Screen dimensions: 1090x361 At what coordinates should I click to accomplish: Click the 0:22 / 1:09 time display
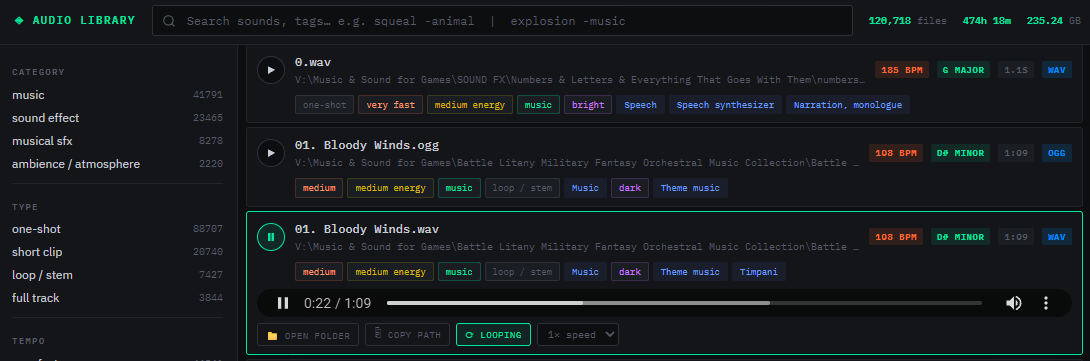tap(337, 303)
